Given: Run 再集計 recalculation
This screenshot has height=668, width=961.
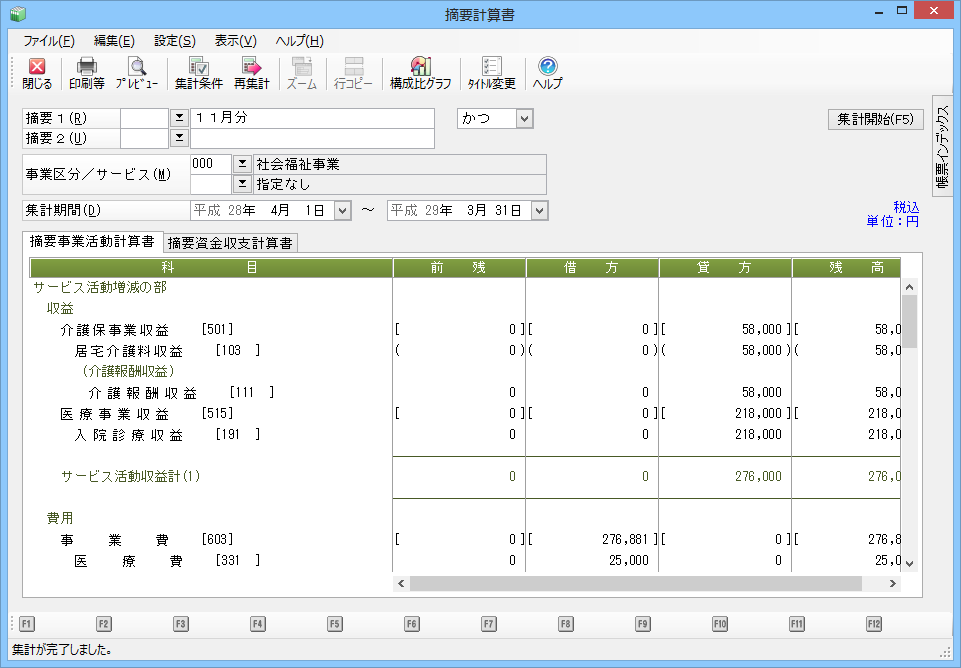Looking at the screenshot, I should coord(251,74).
